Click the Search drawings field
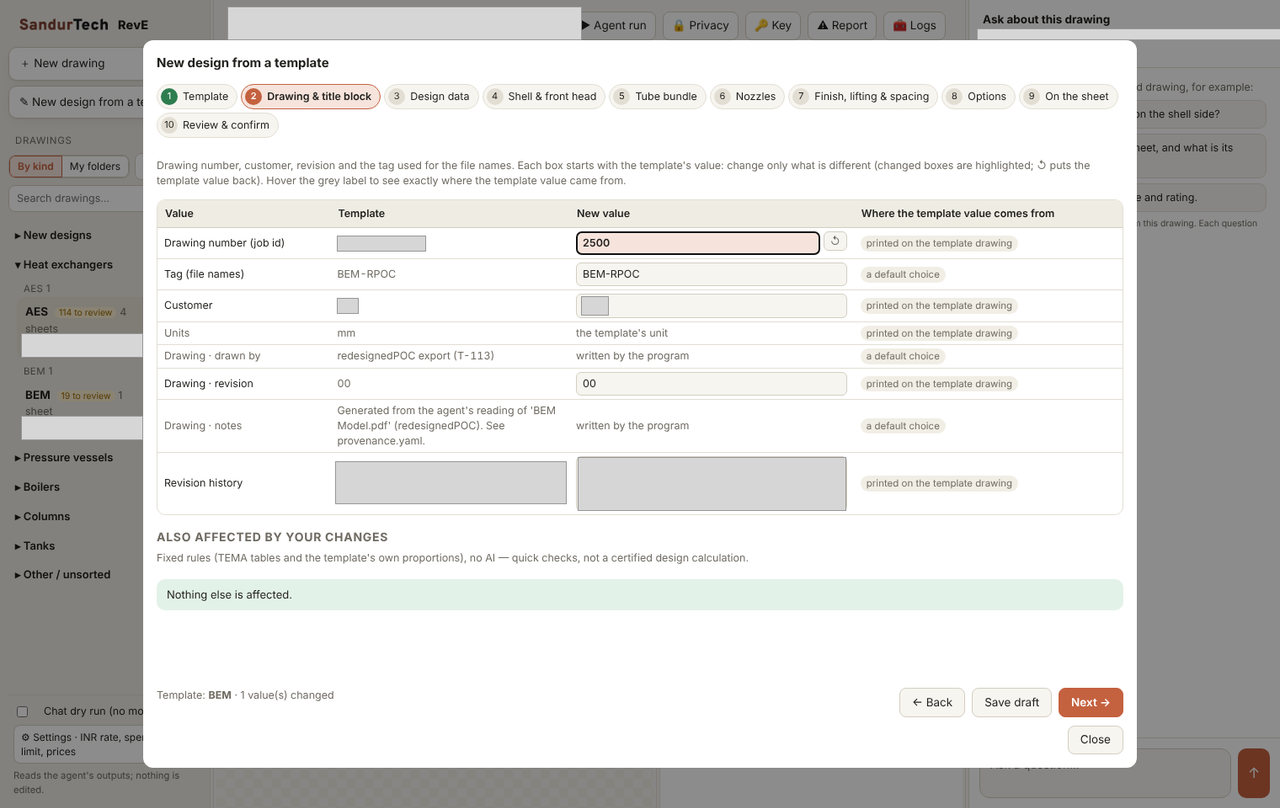1280x808 pixels. (76, 198)
